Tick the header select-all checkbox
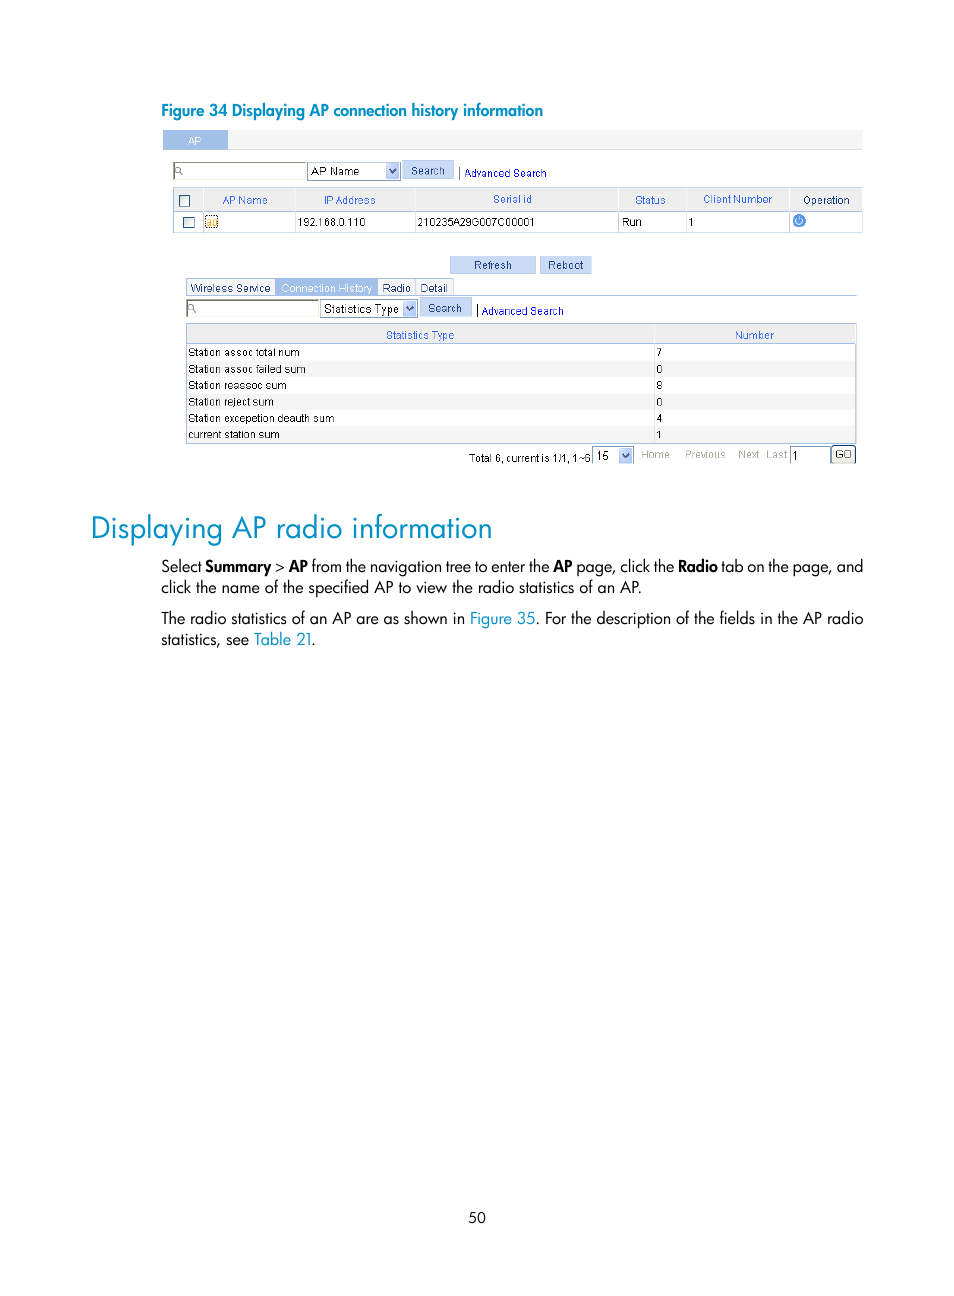 pos(184,201)
